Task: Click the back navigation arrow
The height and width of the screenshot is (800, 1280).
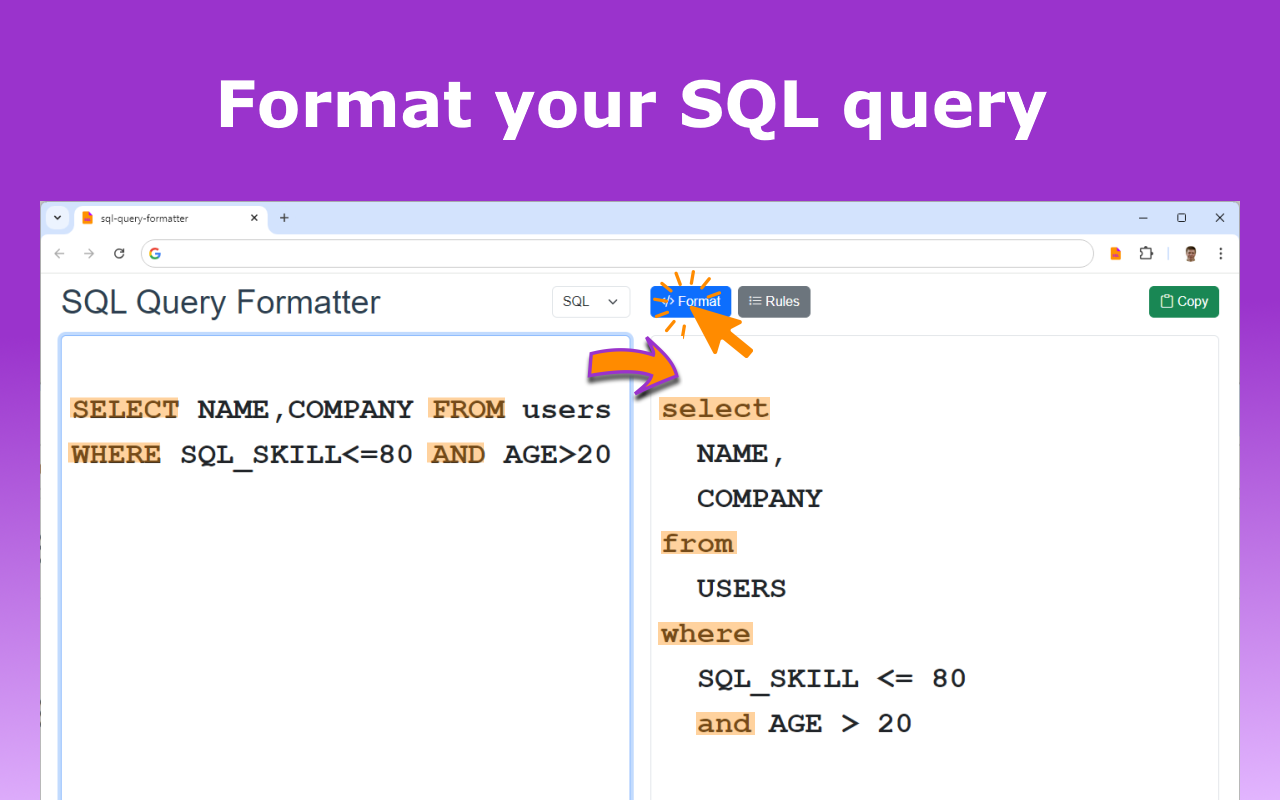Action: tap(59, 253)
